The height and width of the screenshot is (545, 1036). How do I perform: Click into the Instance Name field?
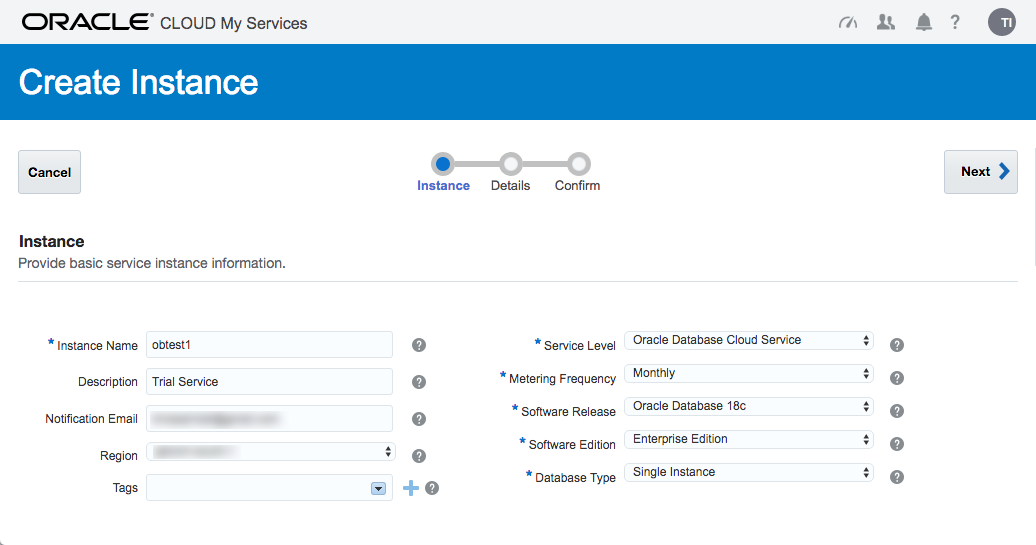pos(270,345)
